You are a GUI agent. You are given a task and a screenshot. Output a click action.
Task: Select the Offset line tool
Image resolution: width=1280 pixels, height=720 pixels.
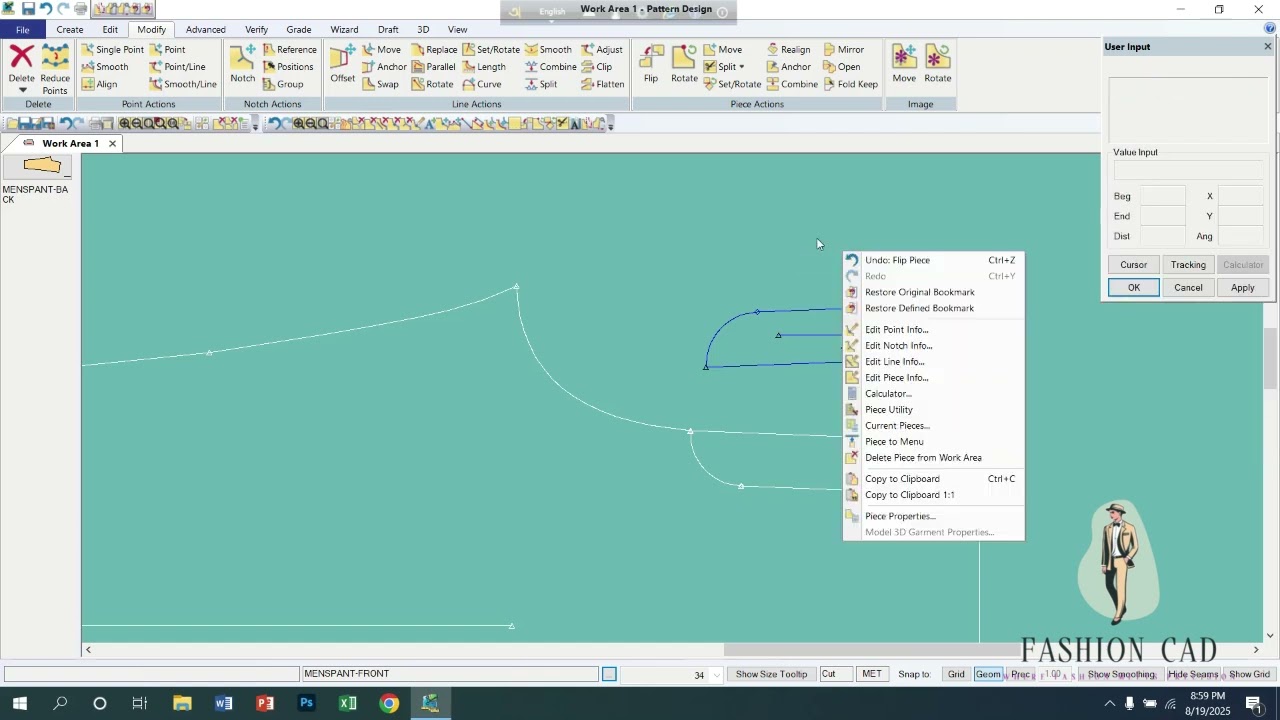(x=343, y=64)
